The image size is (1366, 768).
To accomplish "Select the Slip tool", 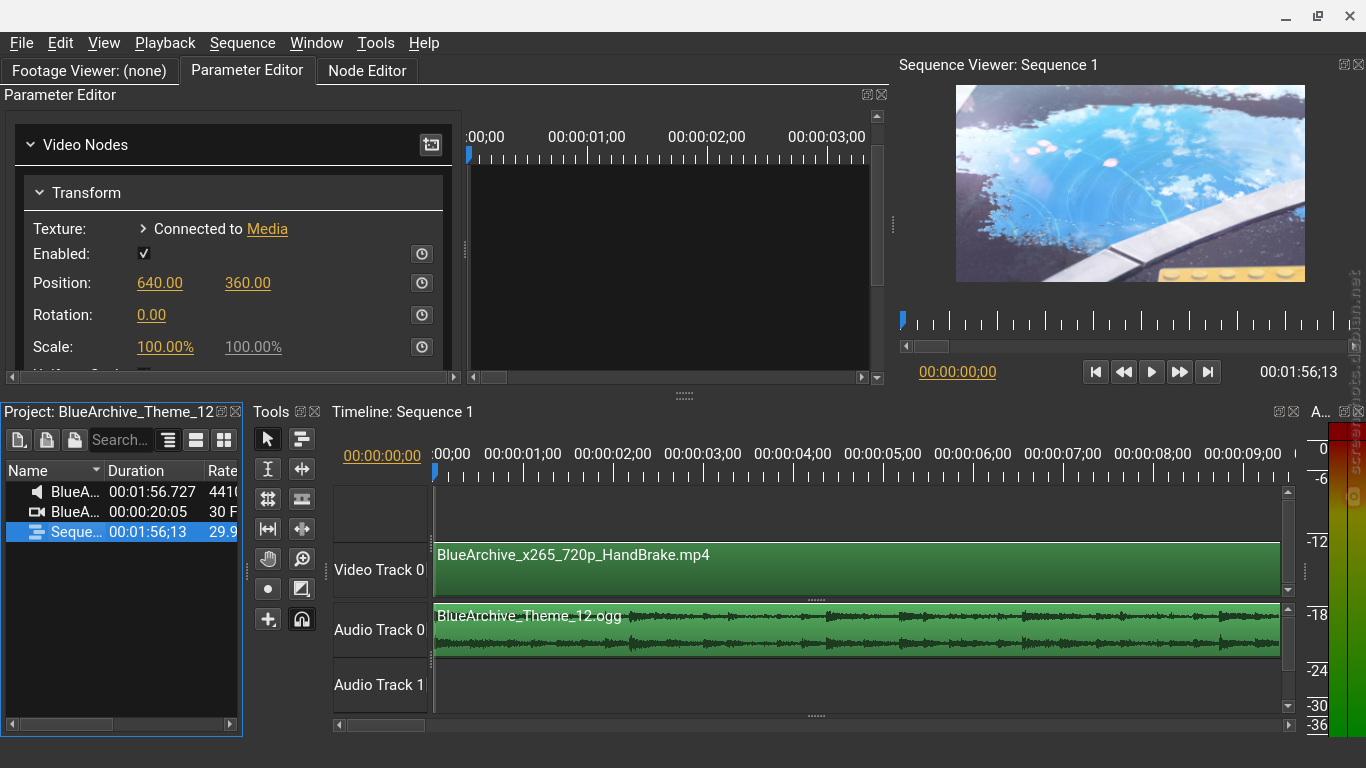I will [x=268, y=529].
